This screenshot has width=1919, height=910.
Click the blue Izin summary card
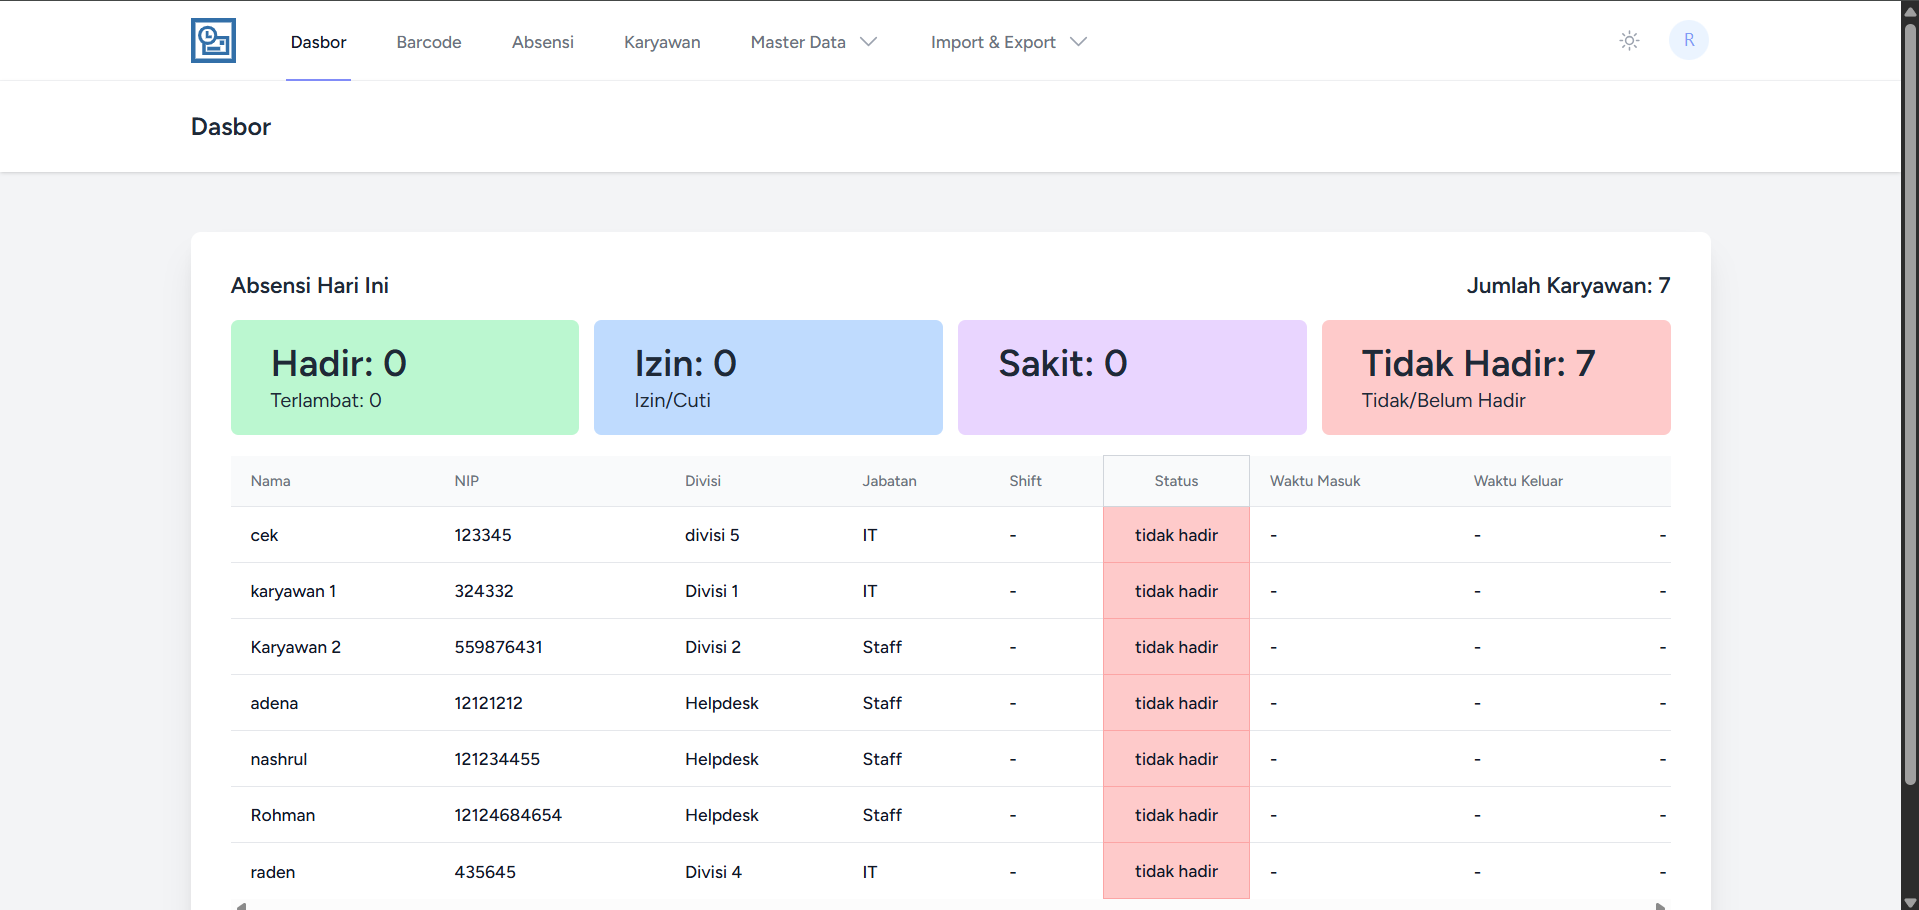[x=768, y=377]
